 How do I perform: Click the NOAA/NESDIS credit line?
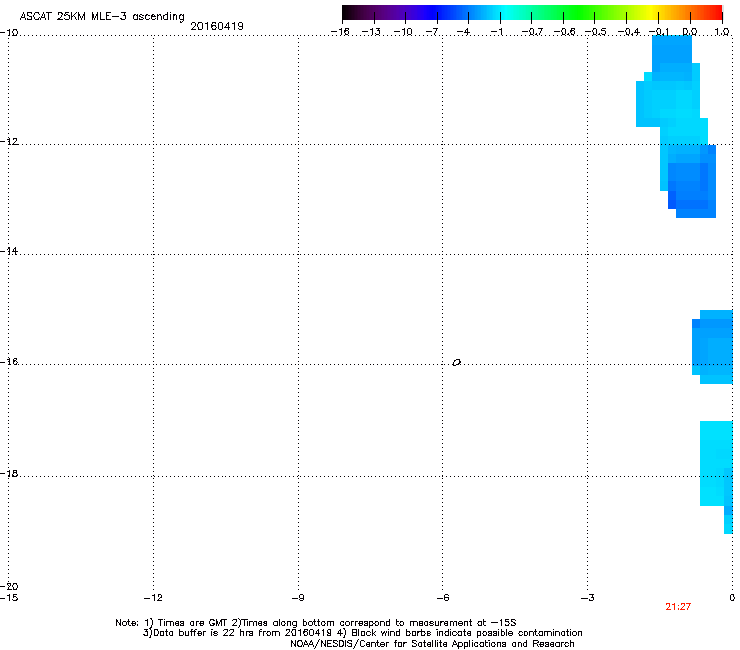click(x=432, y=644)
